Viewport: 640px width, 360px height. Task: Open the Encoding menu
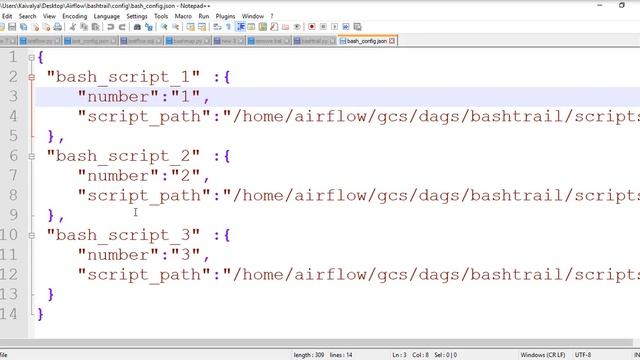pos(75,16)
